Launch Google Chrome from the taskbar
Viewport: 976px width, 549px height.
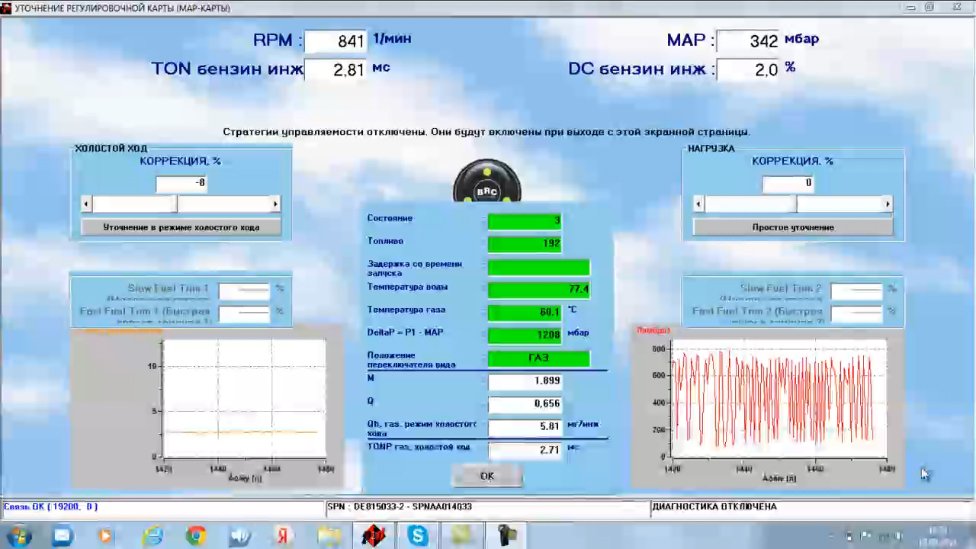(x=196, y=536)
